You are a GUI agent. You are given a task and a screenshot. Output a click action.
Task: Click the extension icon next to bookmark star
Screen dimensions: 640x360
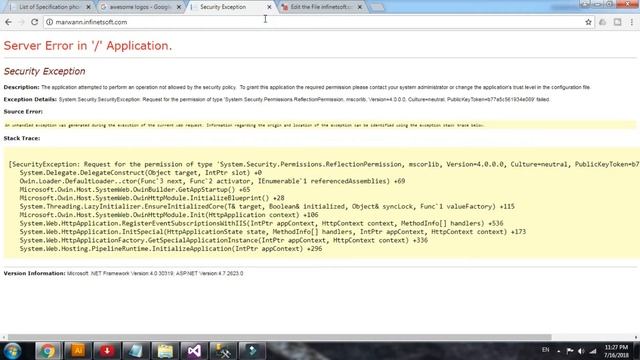pyautogui.click(x=602, y=22)
